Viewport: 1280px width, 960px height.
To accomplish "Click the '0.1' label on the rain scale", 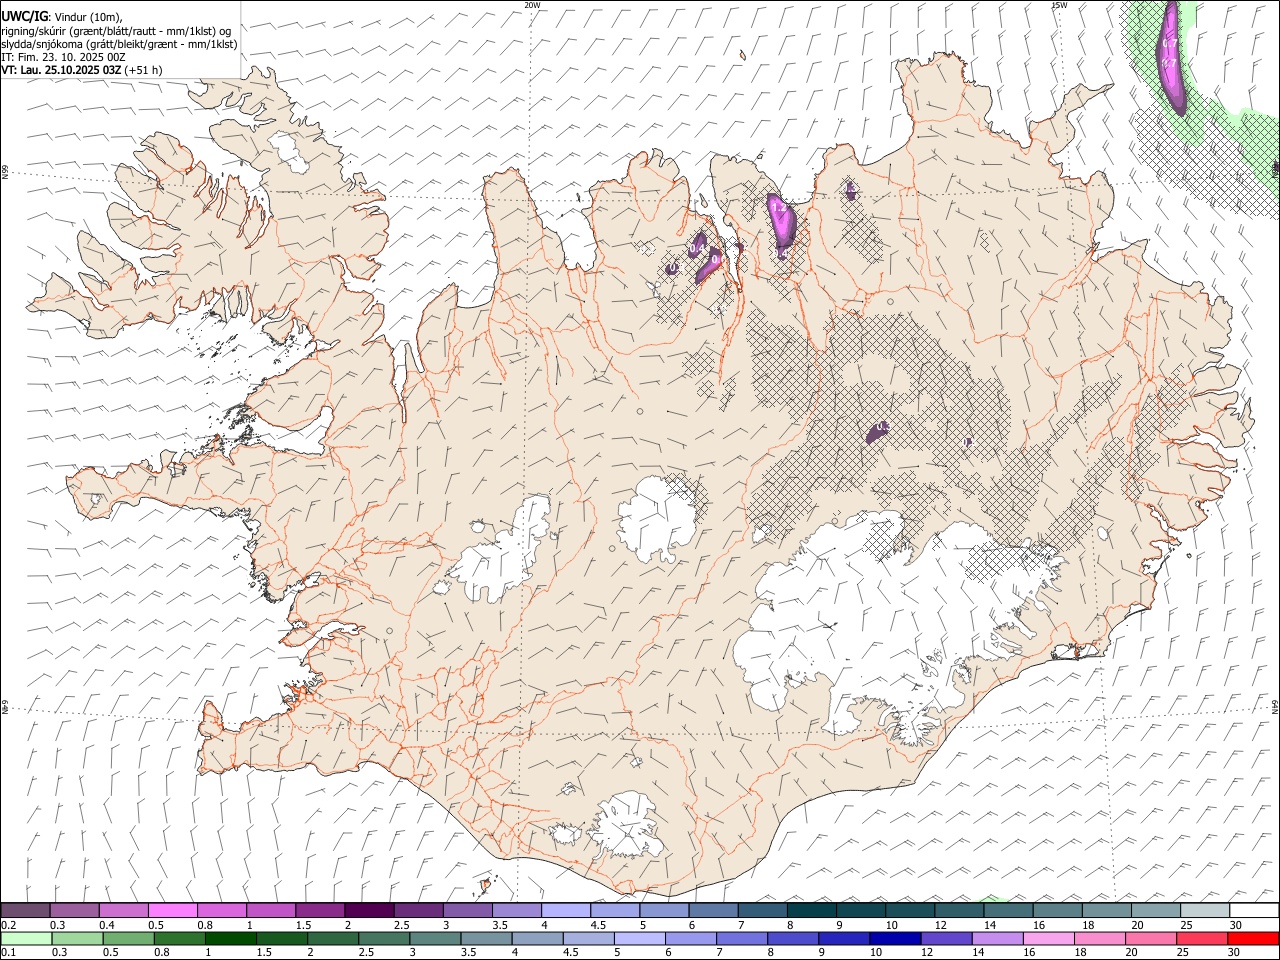I will [8, 953].
